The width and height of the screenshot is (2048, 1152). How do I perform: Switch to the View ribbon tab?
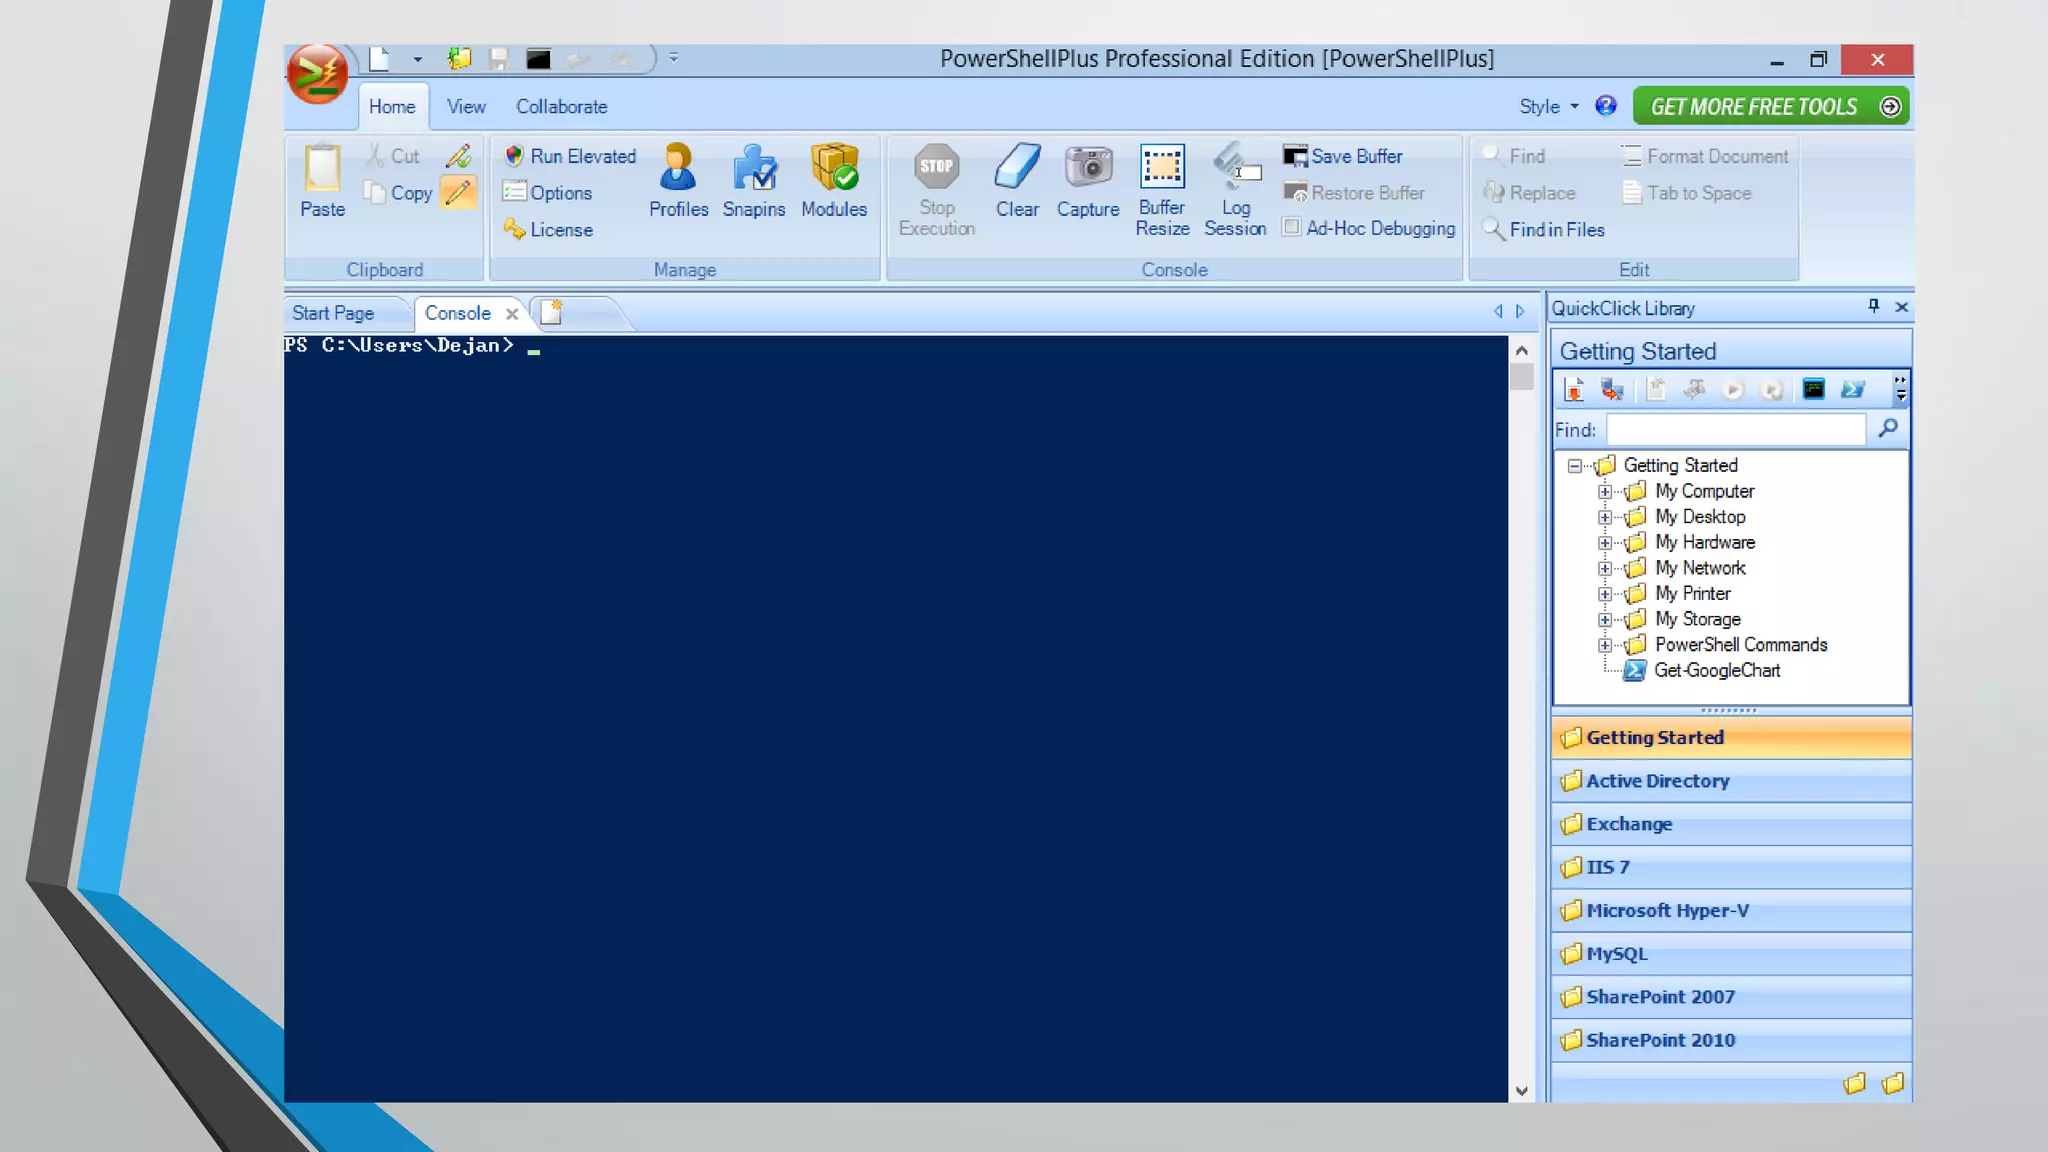[466, 107]
